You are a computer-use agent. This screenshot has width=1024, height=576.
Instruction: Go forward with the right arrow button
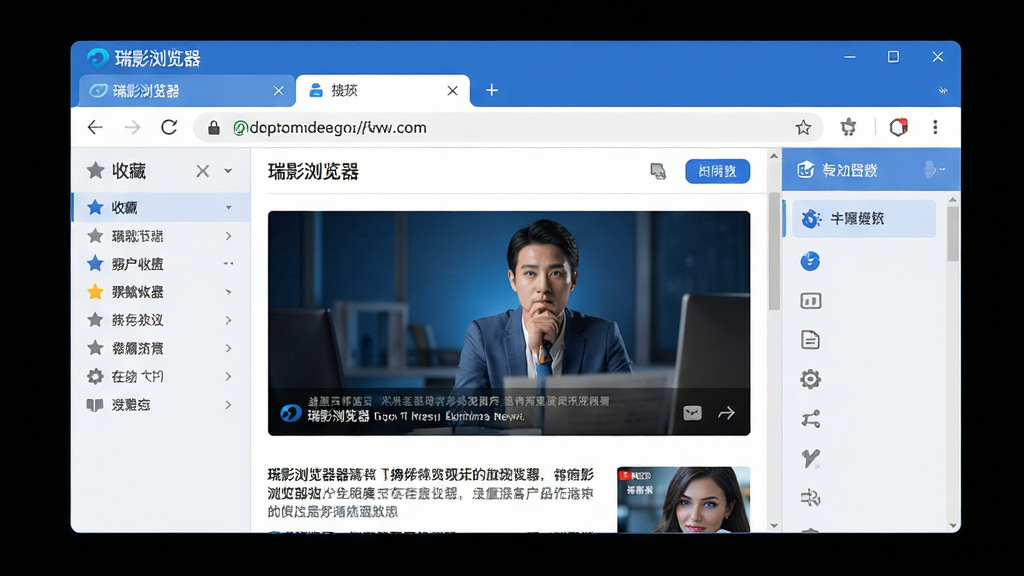tap(133, 127)
